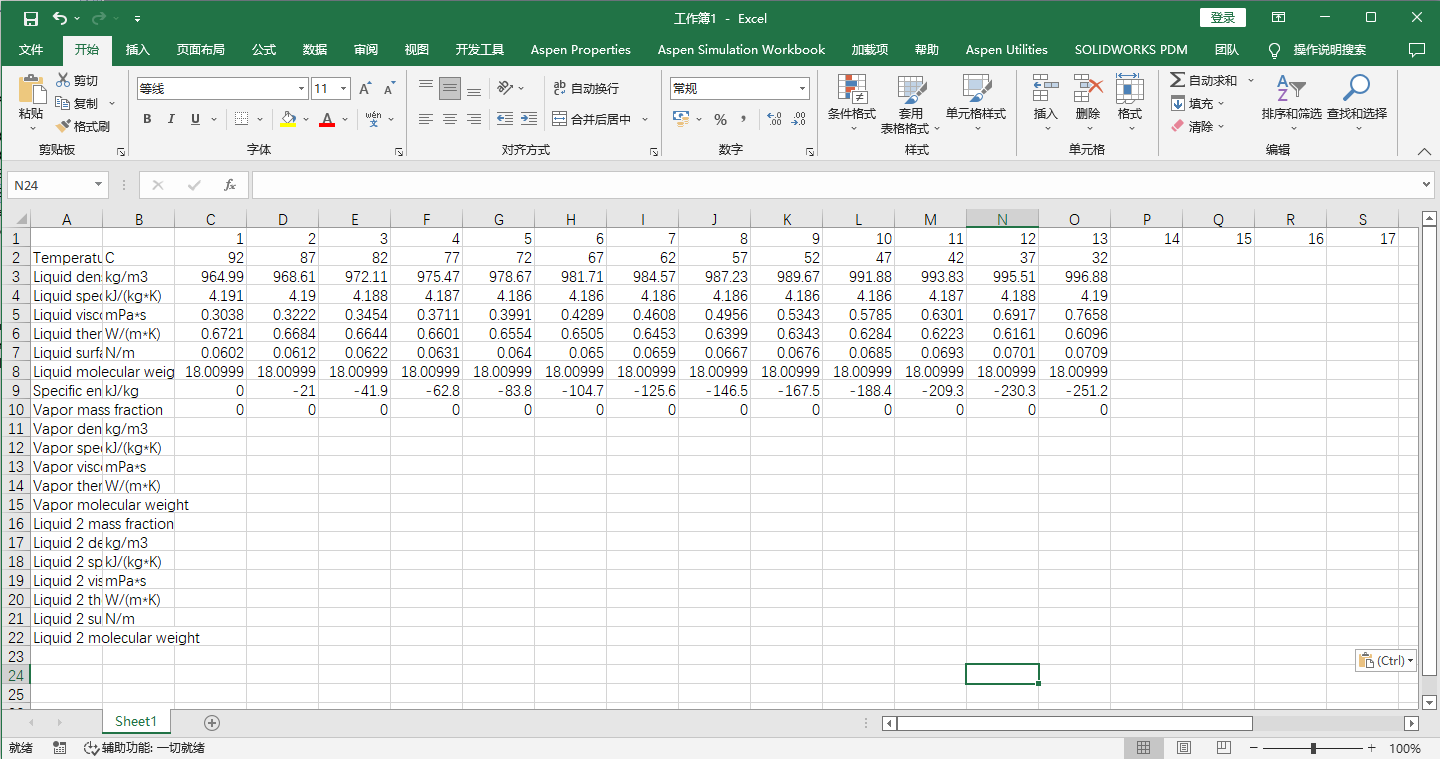Switch to Normal view in status bar
This screenshot has height=759, width=1440.
[1144, 748]
